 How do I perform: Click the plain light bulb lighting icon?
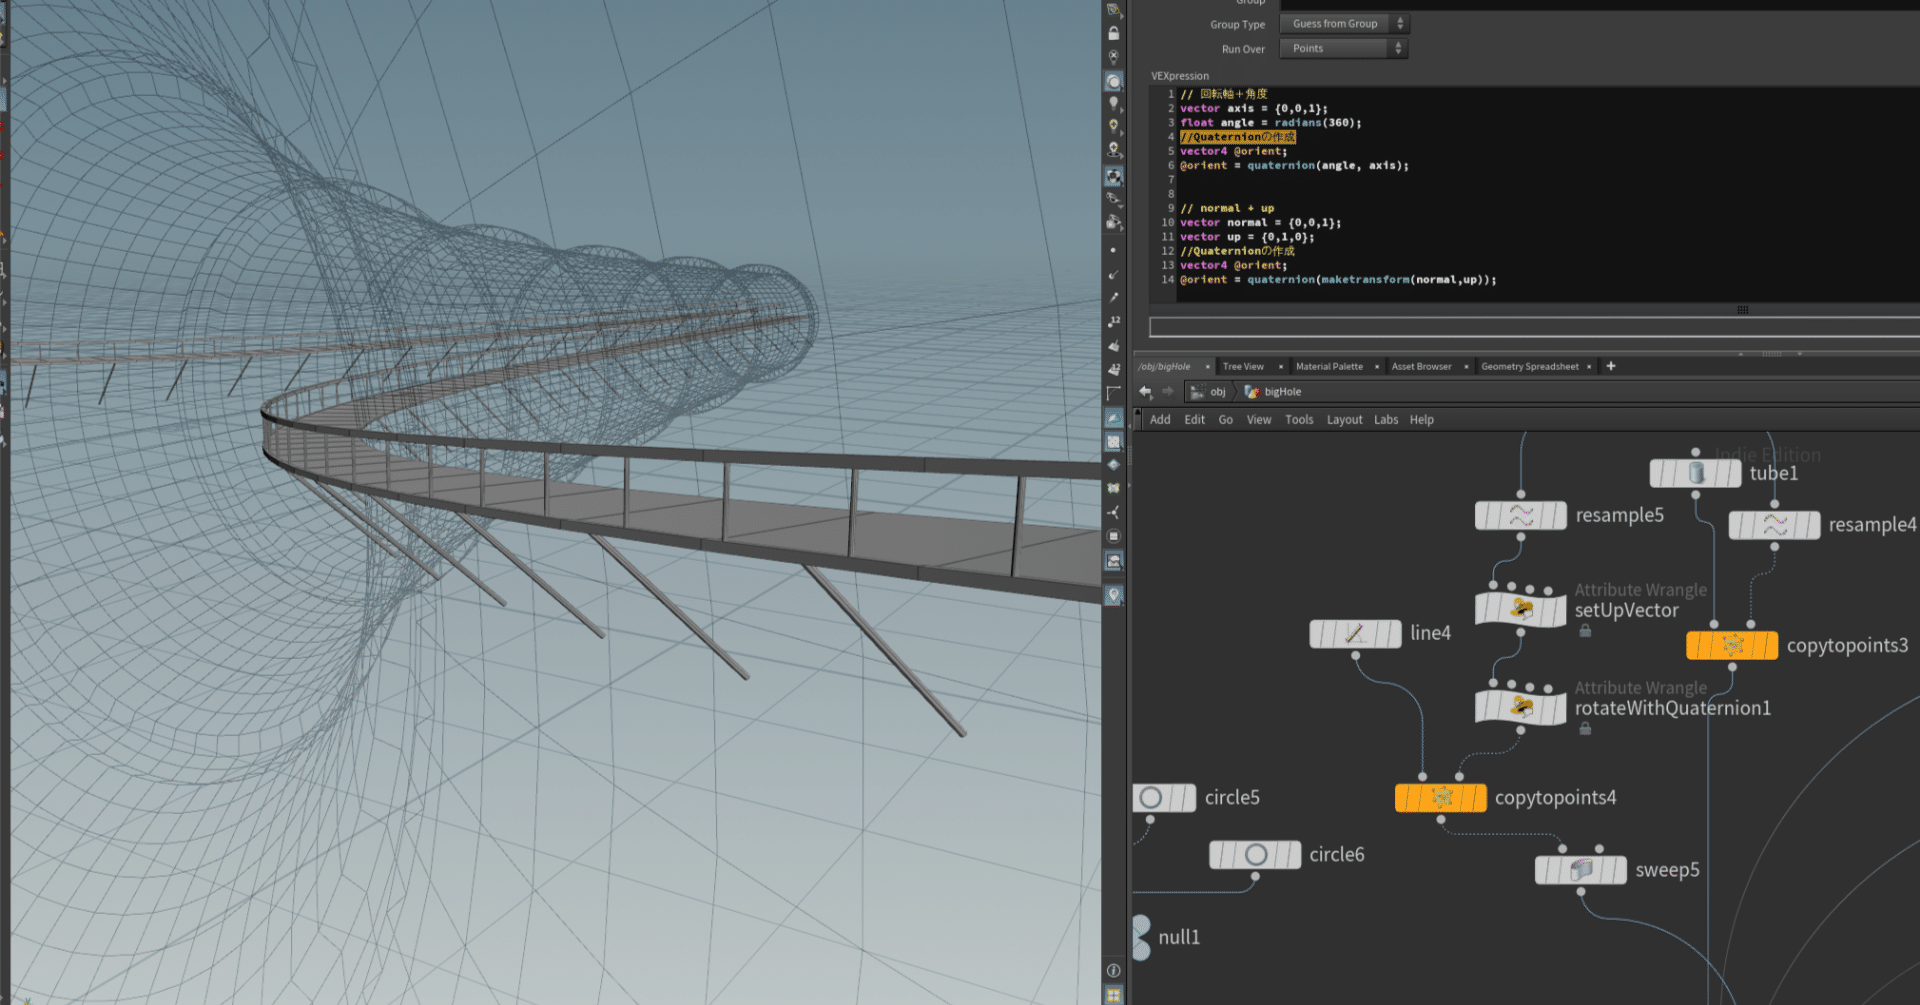point(1113,104)
